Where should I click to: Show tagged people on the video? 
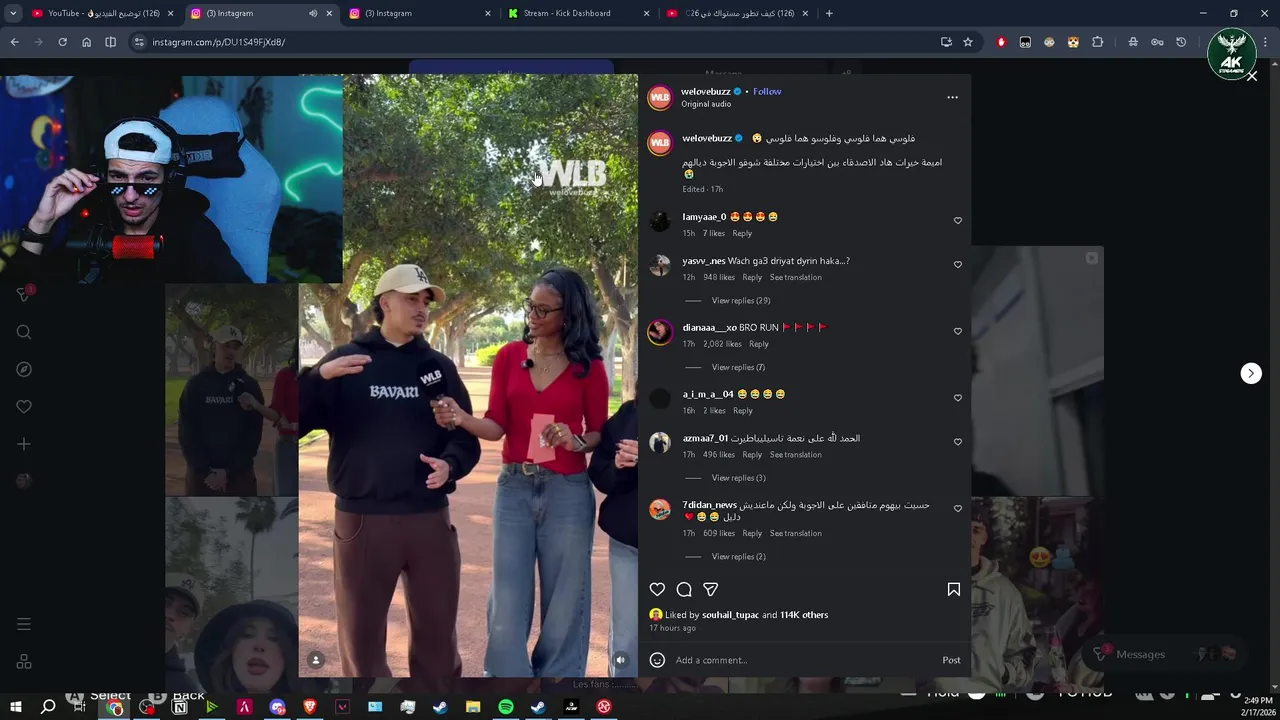coord(316,660)
